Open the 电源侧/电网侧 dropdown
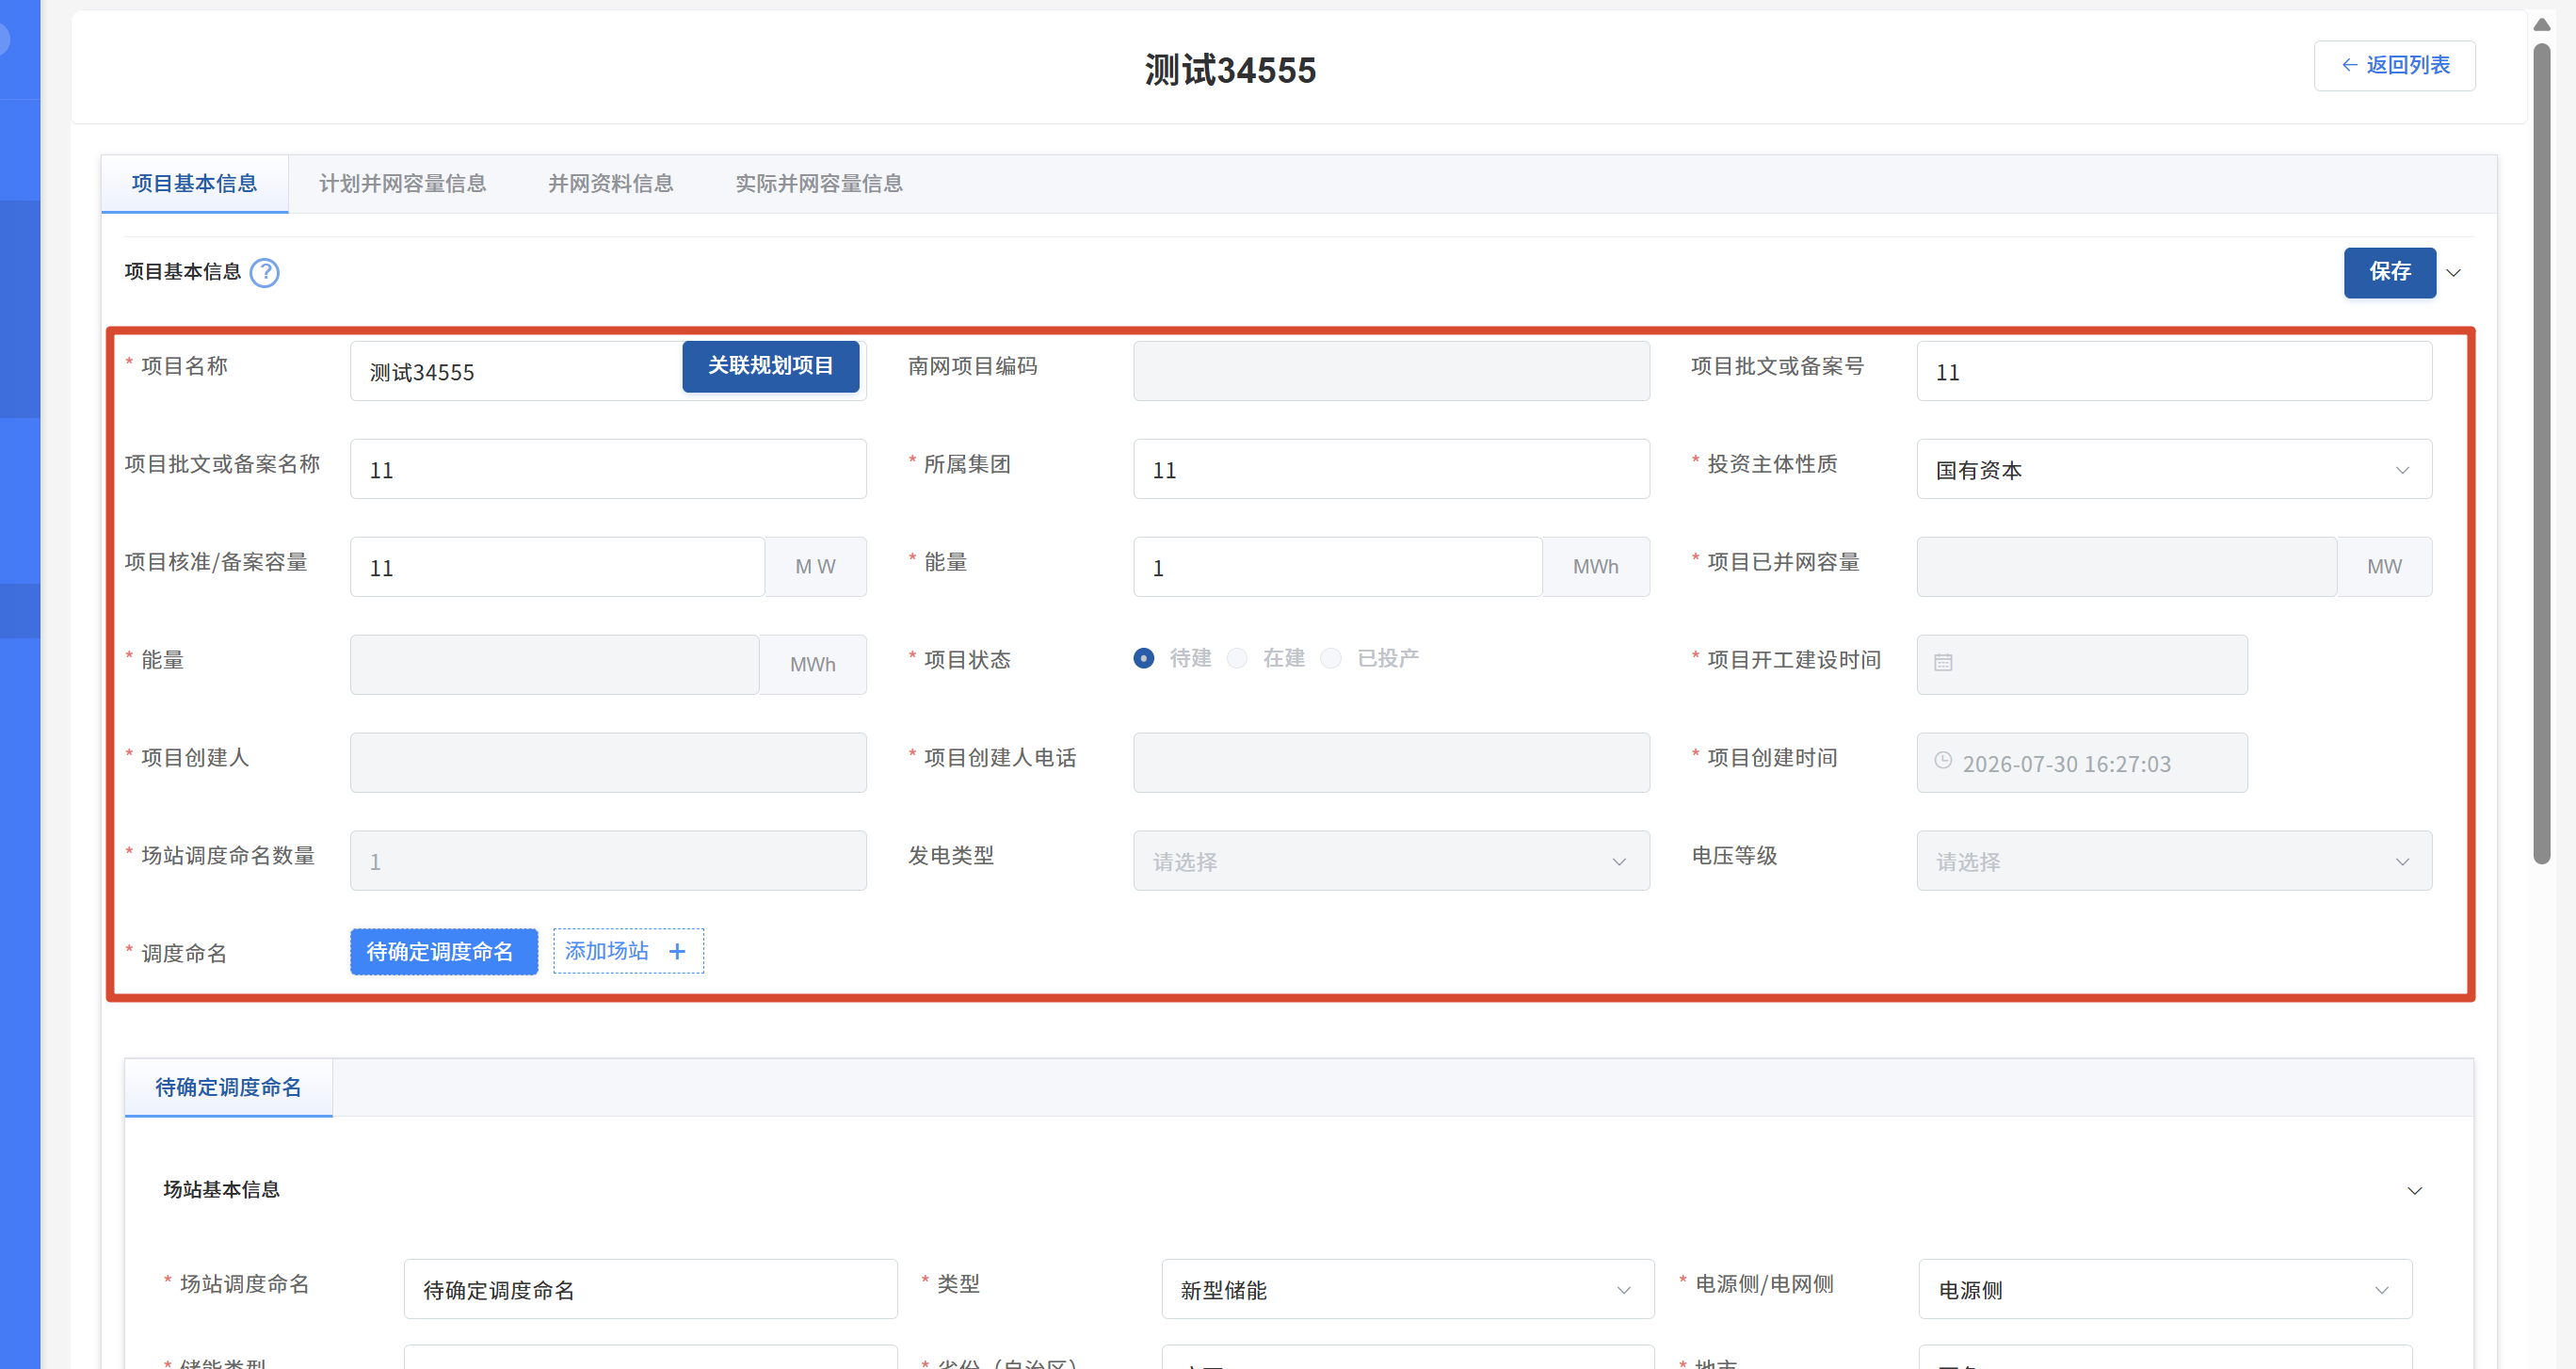This screenshot has height=1369, width=2576. pyautogui.click(x=2165, y=1289)
